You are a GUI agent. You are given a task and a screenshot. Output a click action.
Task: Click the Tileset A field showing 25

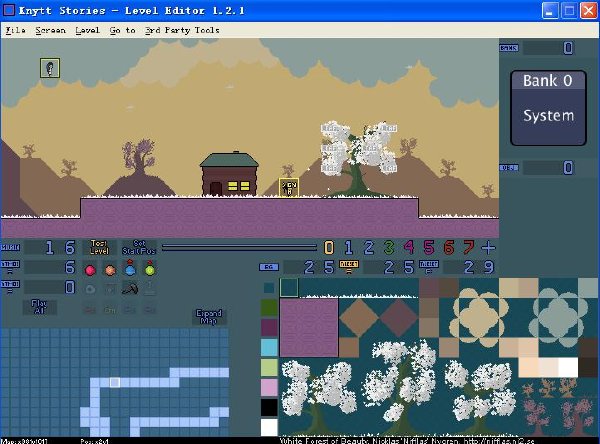pyautogui.click(x=389, y=267)
